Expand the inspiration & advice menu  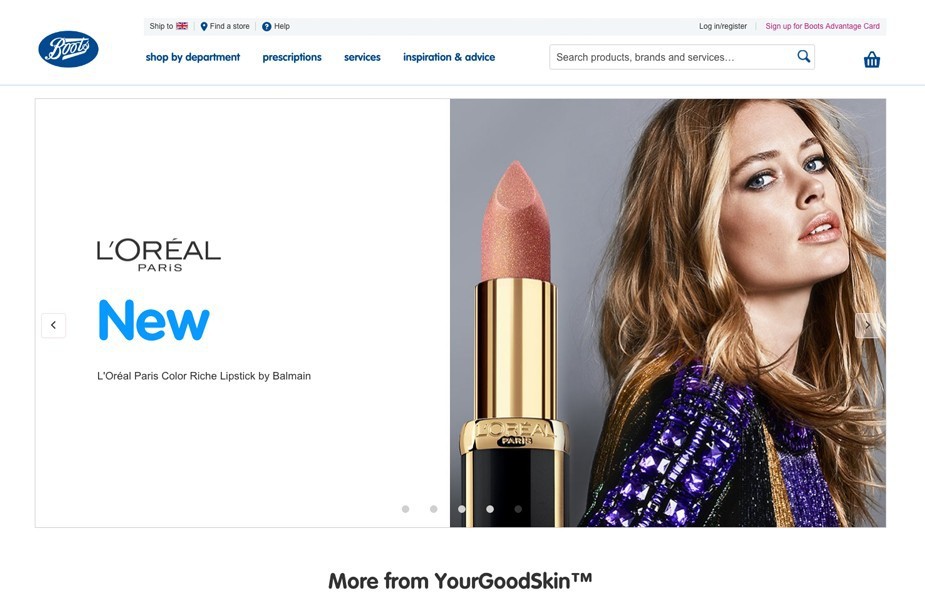pyautogui.click(x=449, y=57)
